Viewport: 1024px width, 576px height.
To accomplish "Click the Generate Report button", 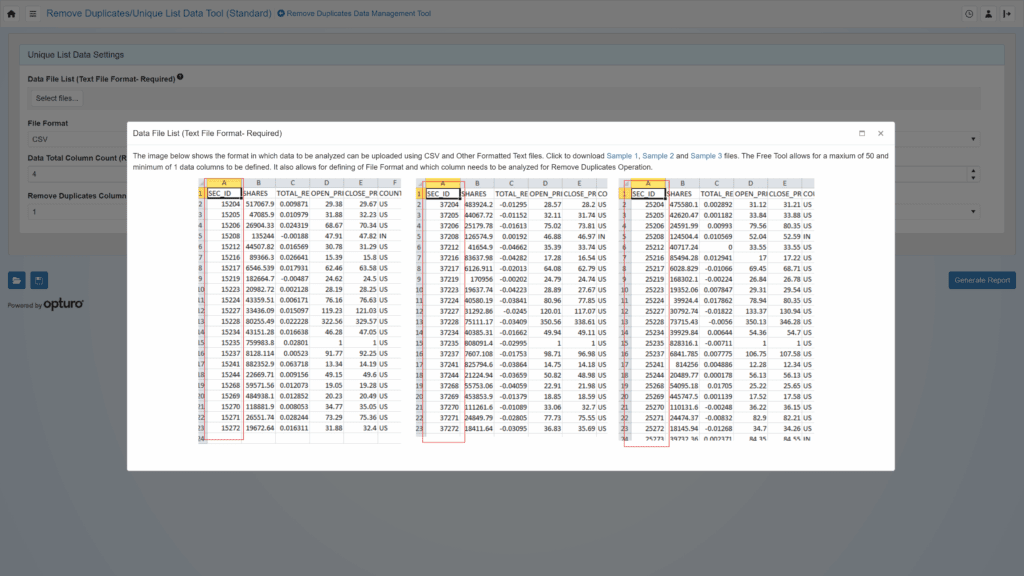I will point(981,280).
